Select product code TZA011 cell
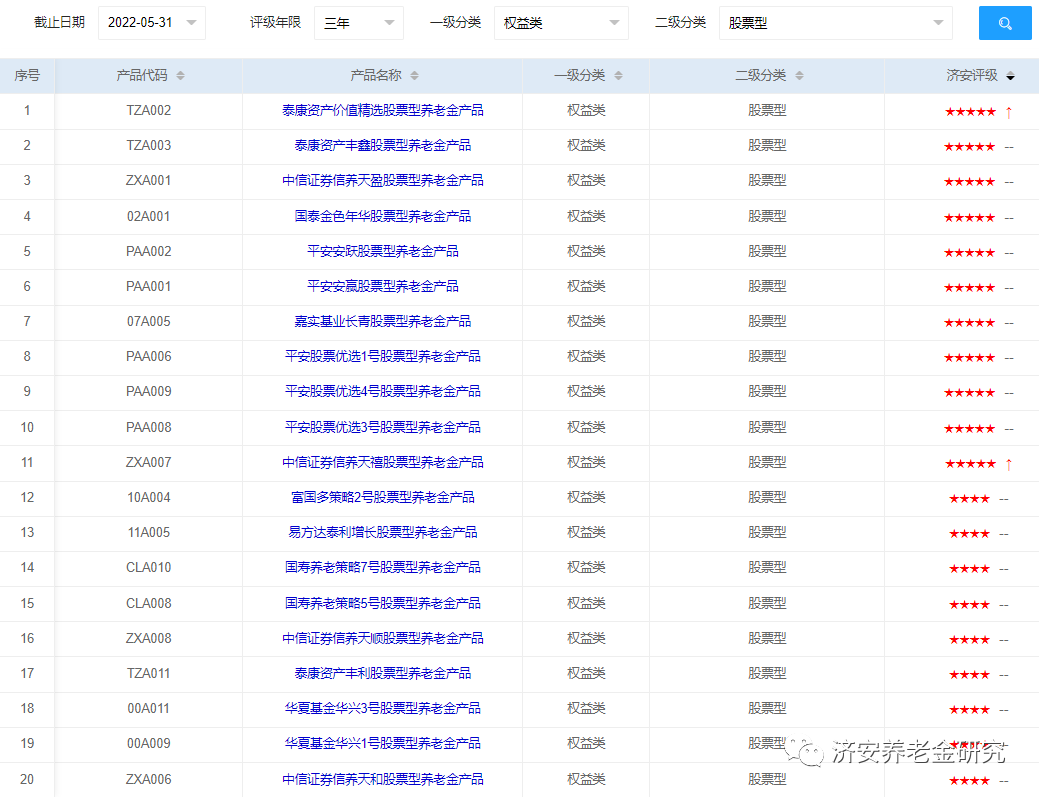Image resolution: width=1039 pixels, height=797 pixels. 148,674
